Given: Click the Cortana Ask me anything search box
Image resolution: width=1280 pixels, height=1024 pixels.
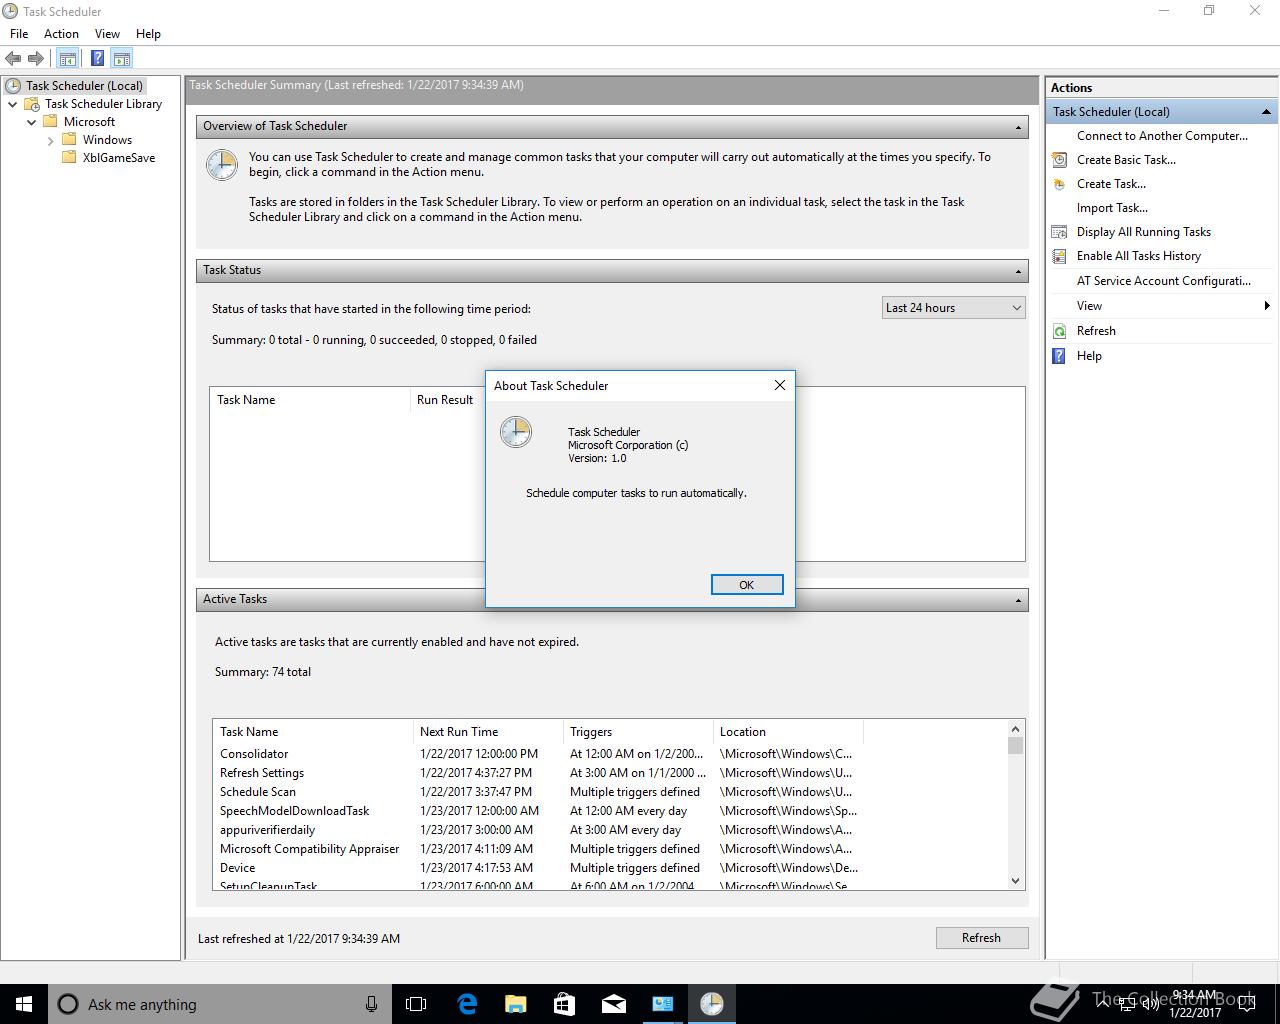Looking at the screenshot, I should pyautogui.click(x=218, y=1004).
